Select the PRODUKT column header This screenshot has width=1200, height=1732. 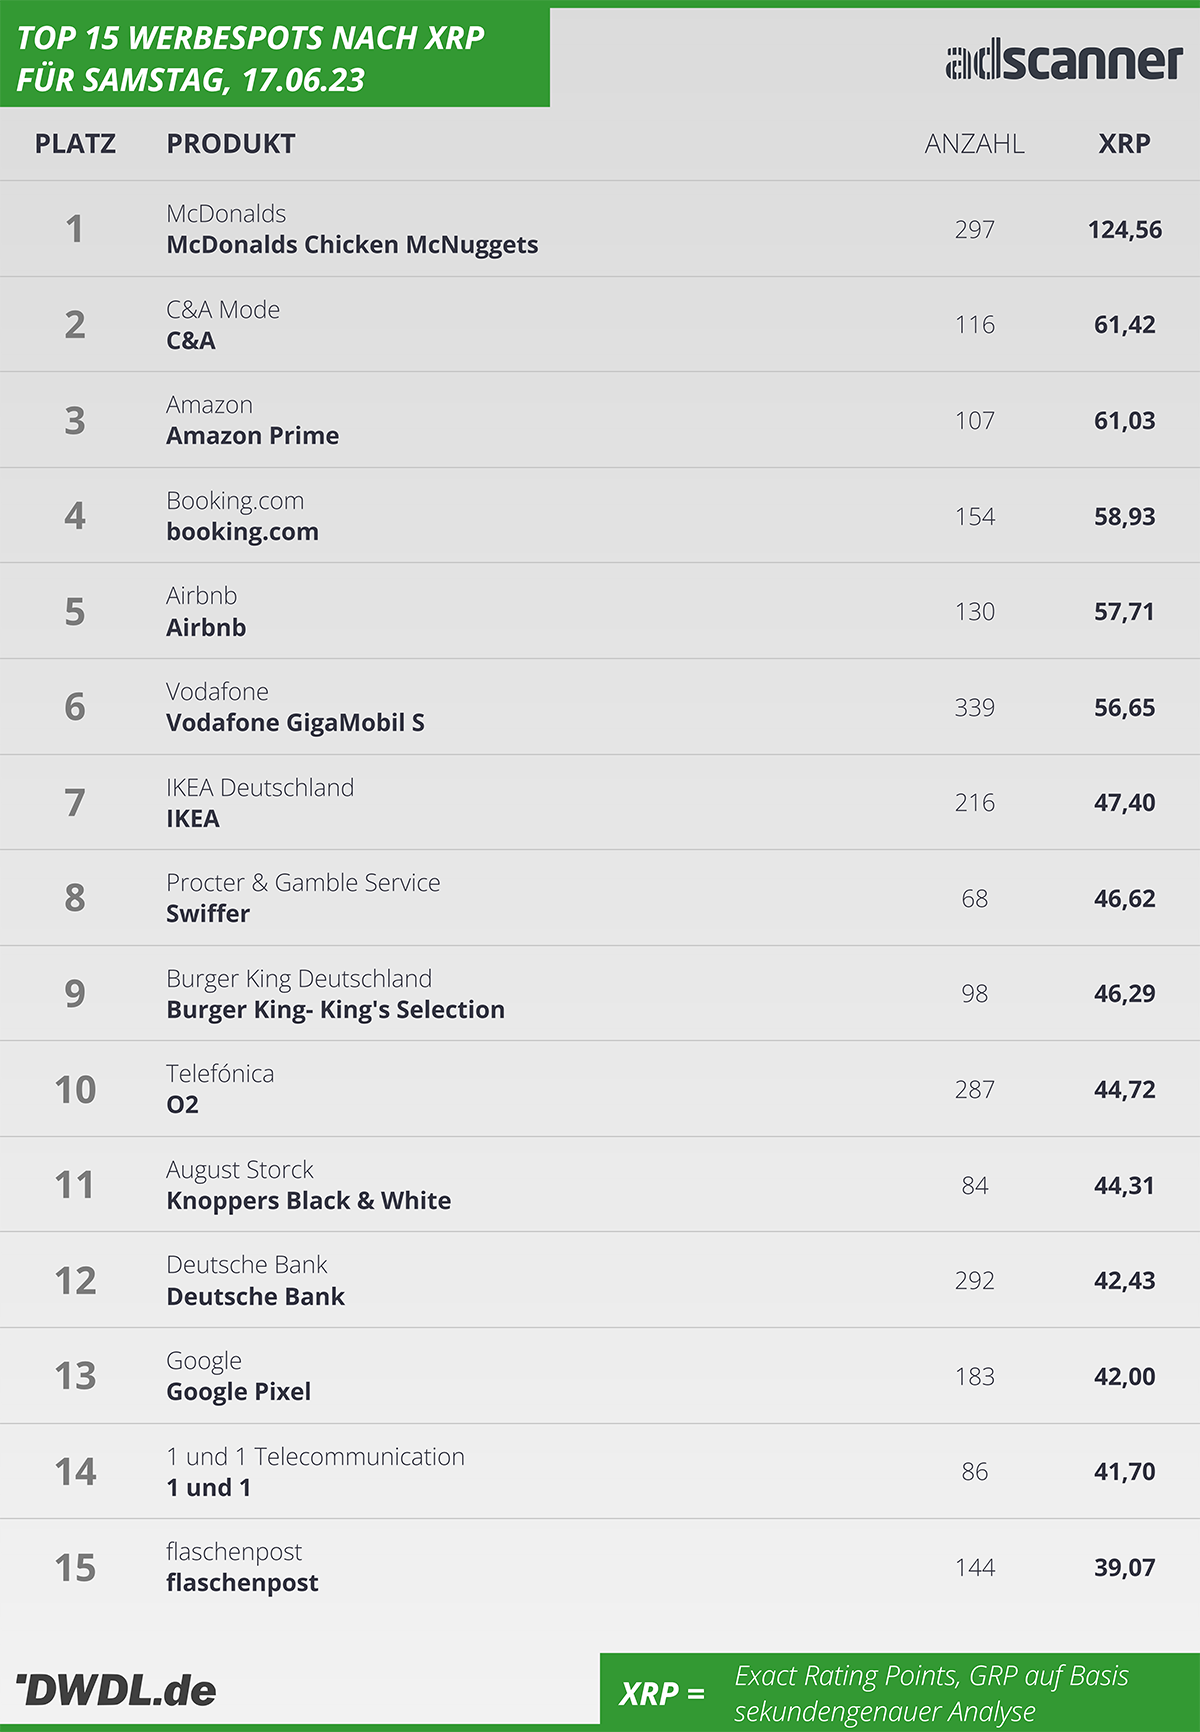pos(231,144)
